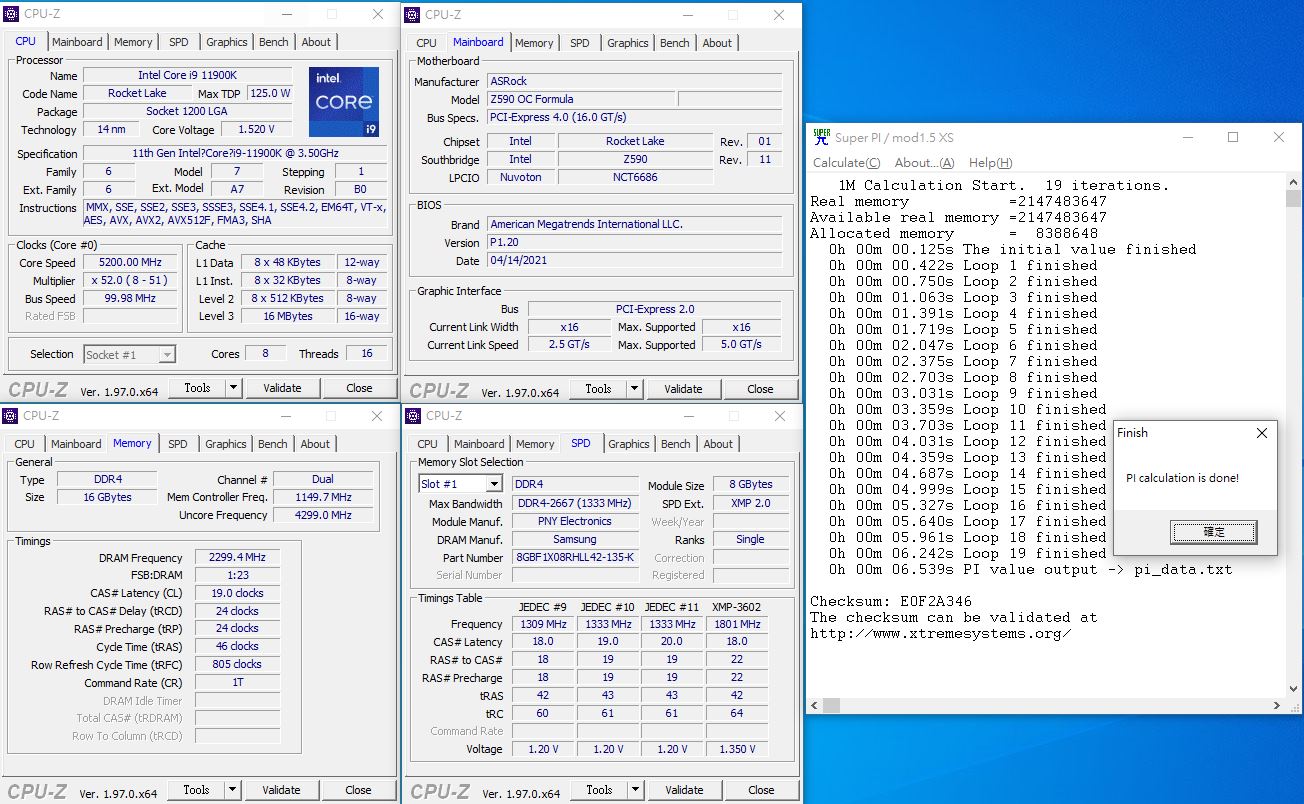Go to Mainboard tab in the SPD window
The image size is (1304, 804).
point(479,444)
